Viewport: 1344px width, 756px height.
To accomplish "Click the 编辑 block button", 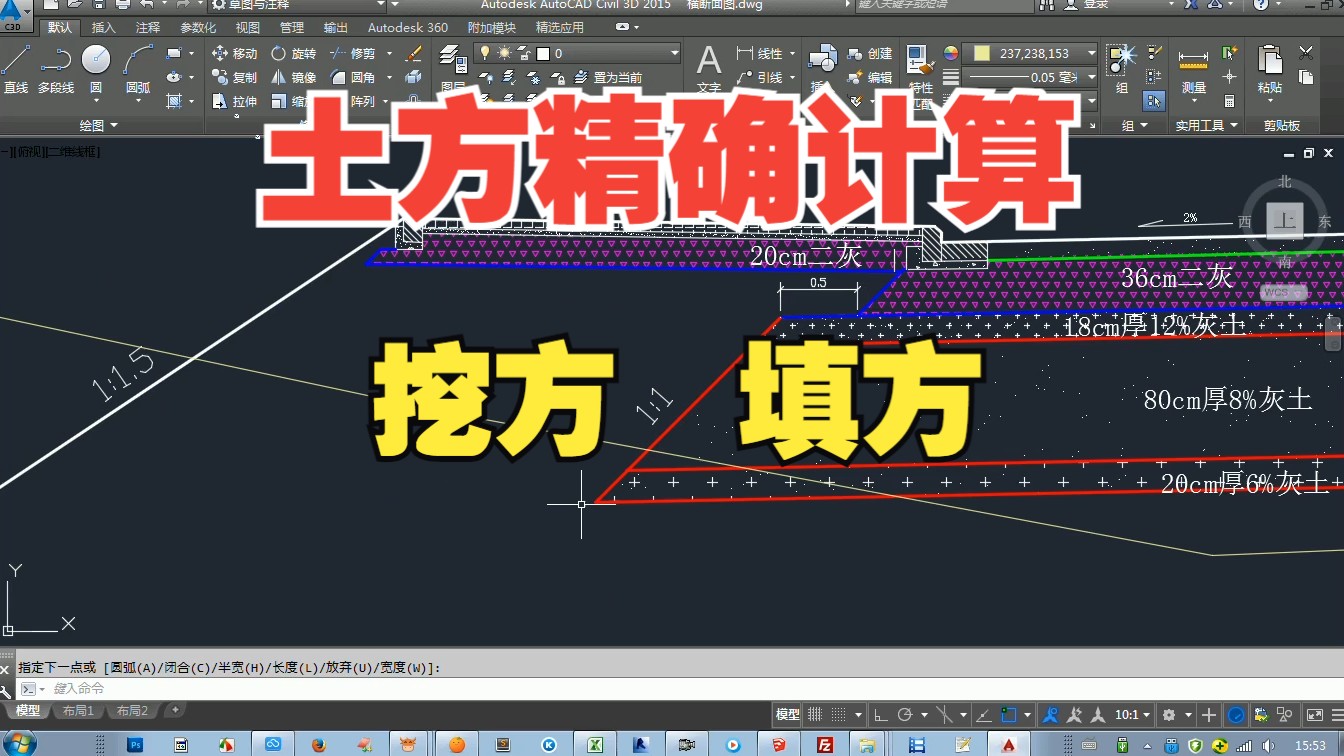I will 870,77.
